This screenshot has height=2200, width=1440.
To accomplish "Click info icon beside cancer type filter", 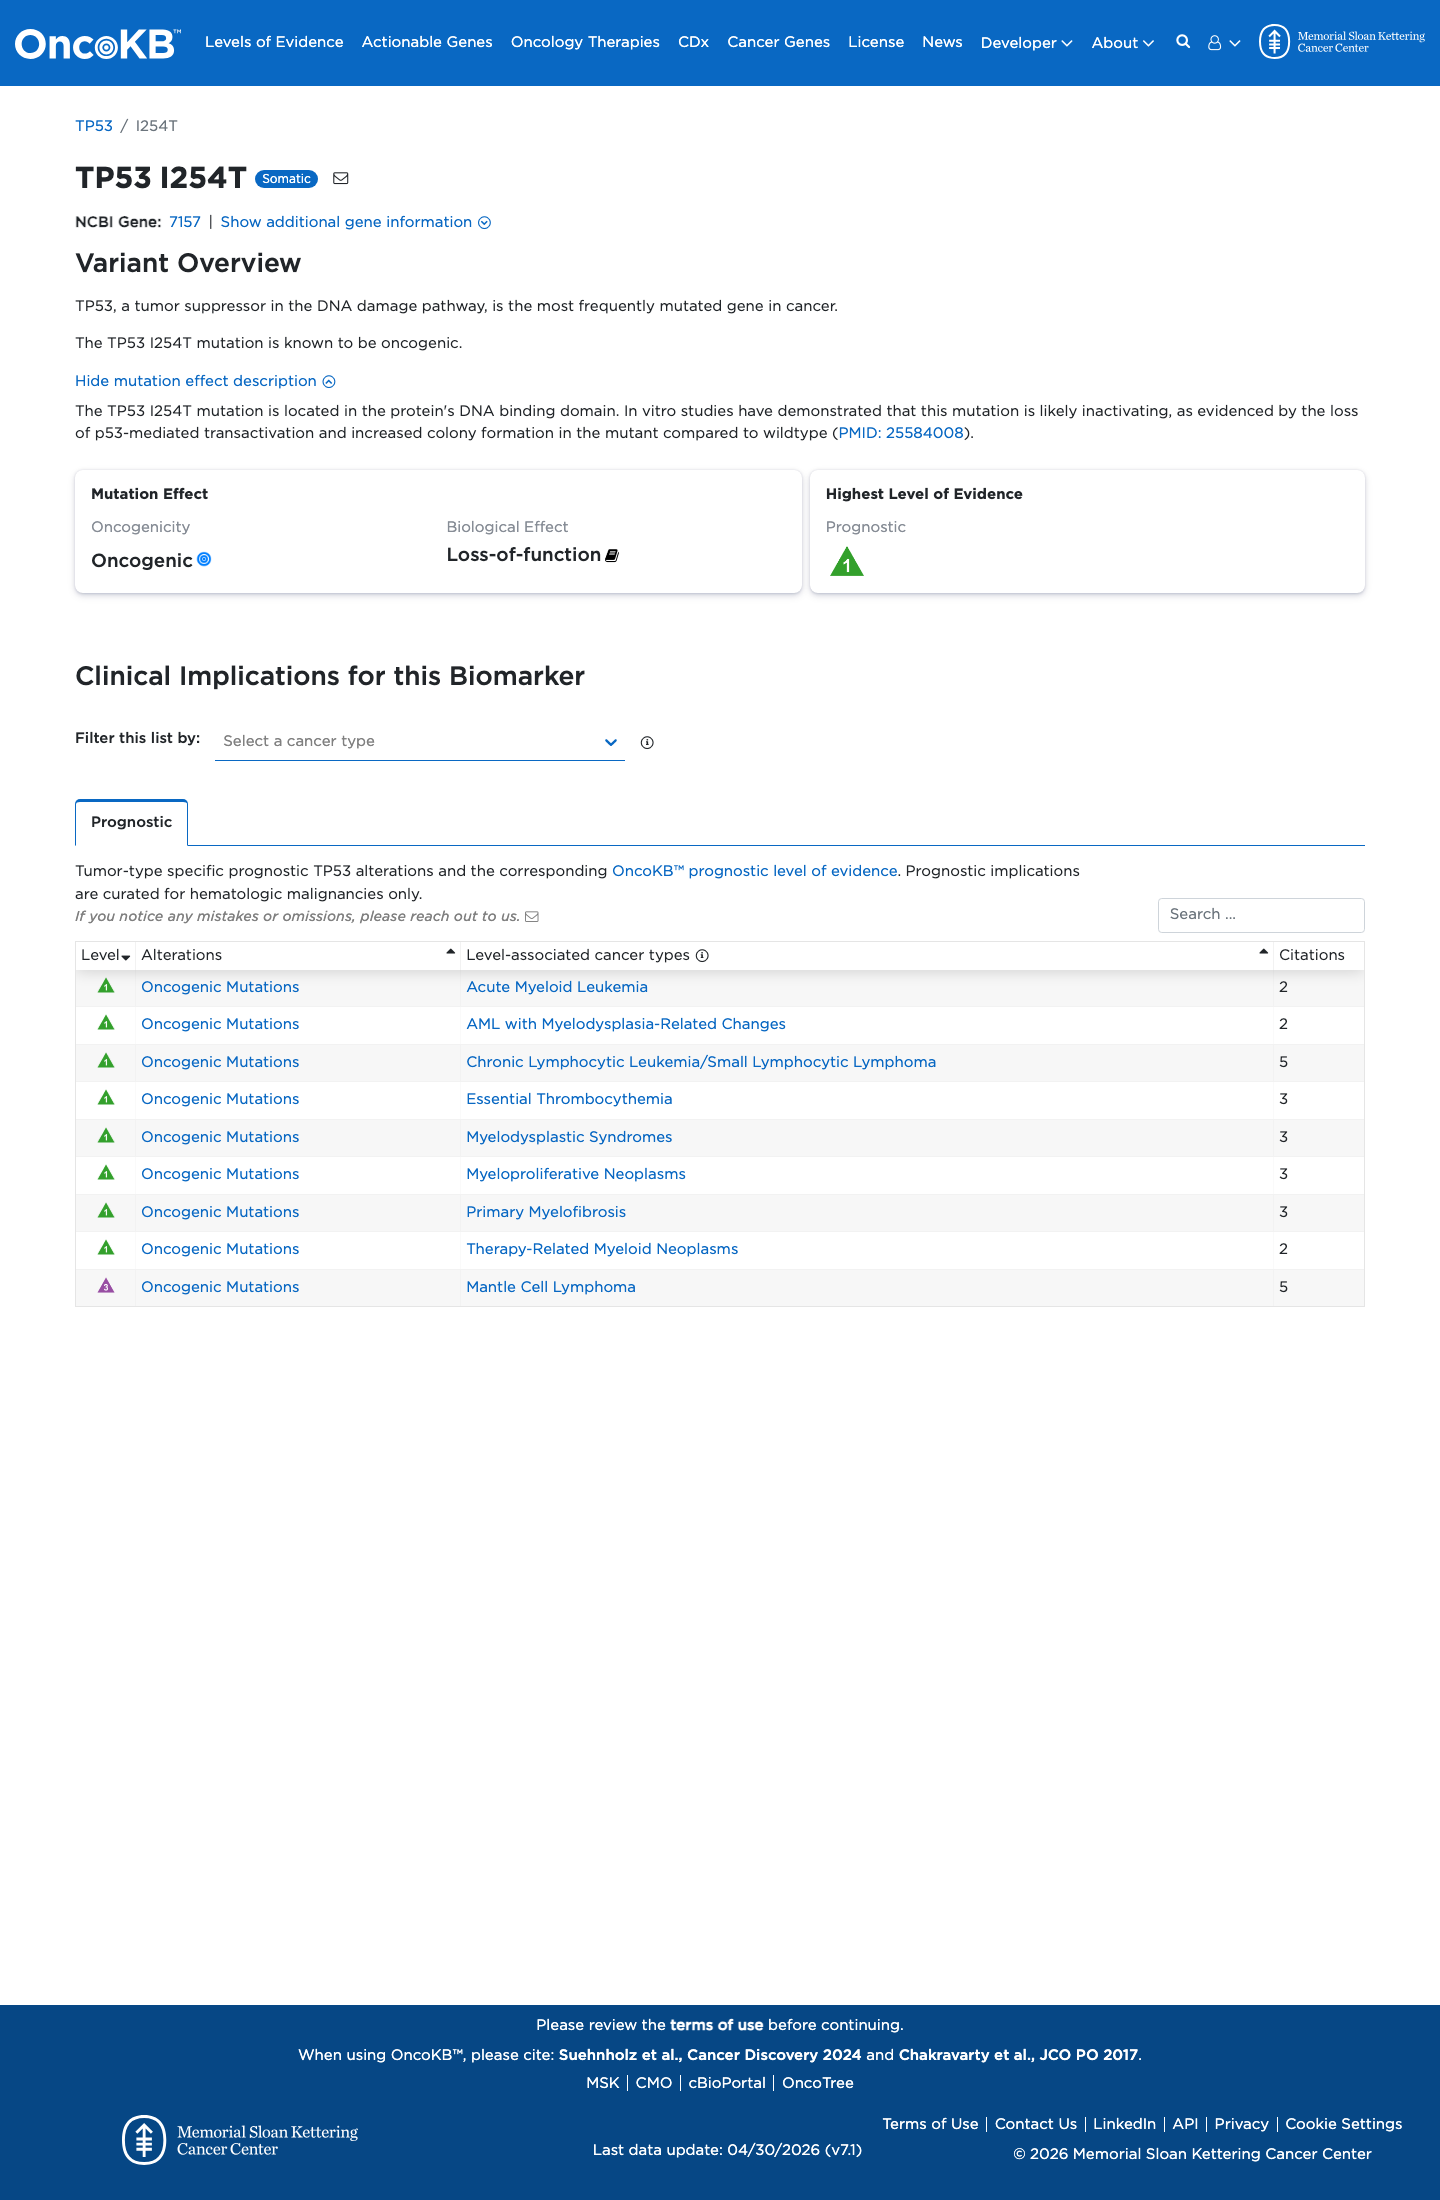I will coord(647,742).
